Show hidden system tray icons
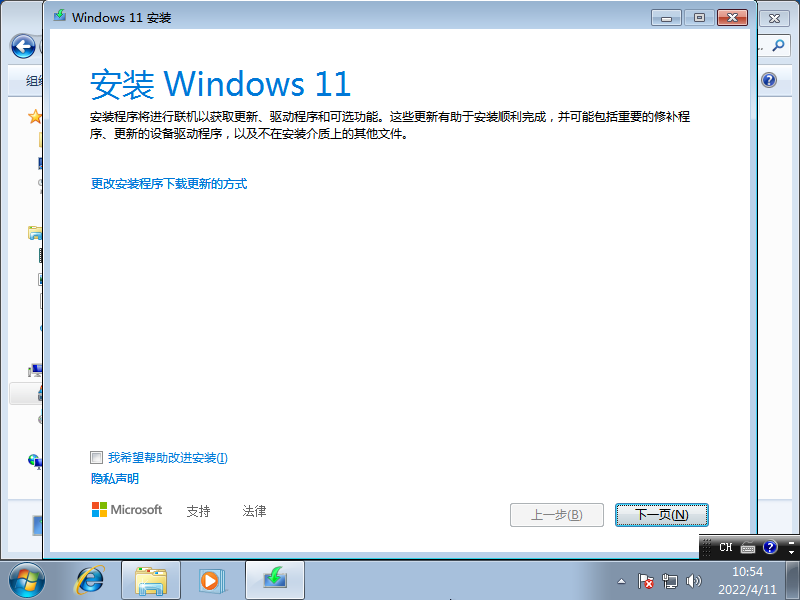This screenshot has width=800, height=600. point(621,581)
